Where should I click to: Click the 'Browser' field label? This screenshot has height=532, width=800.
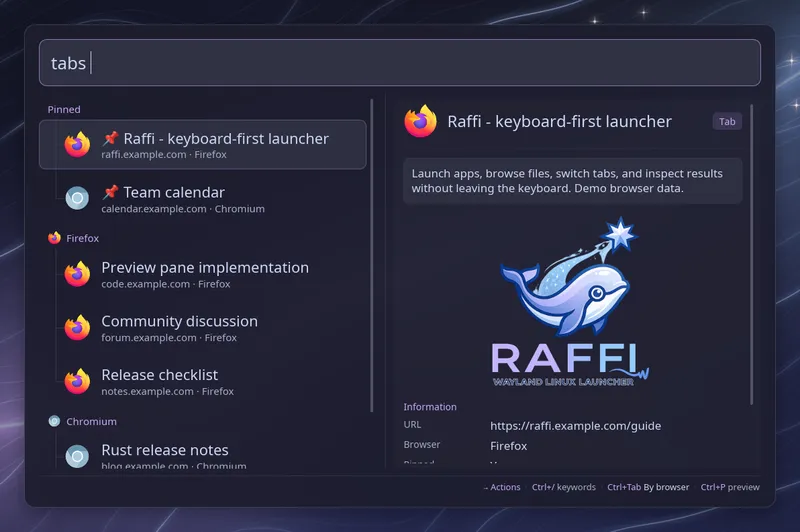(x=421, y=444)
